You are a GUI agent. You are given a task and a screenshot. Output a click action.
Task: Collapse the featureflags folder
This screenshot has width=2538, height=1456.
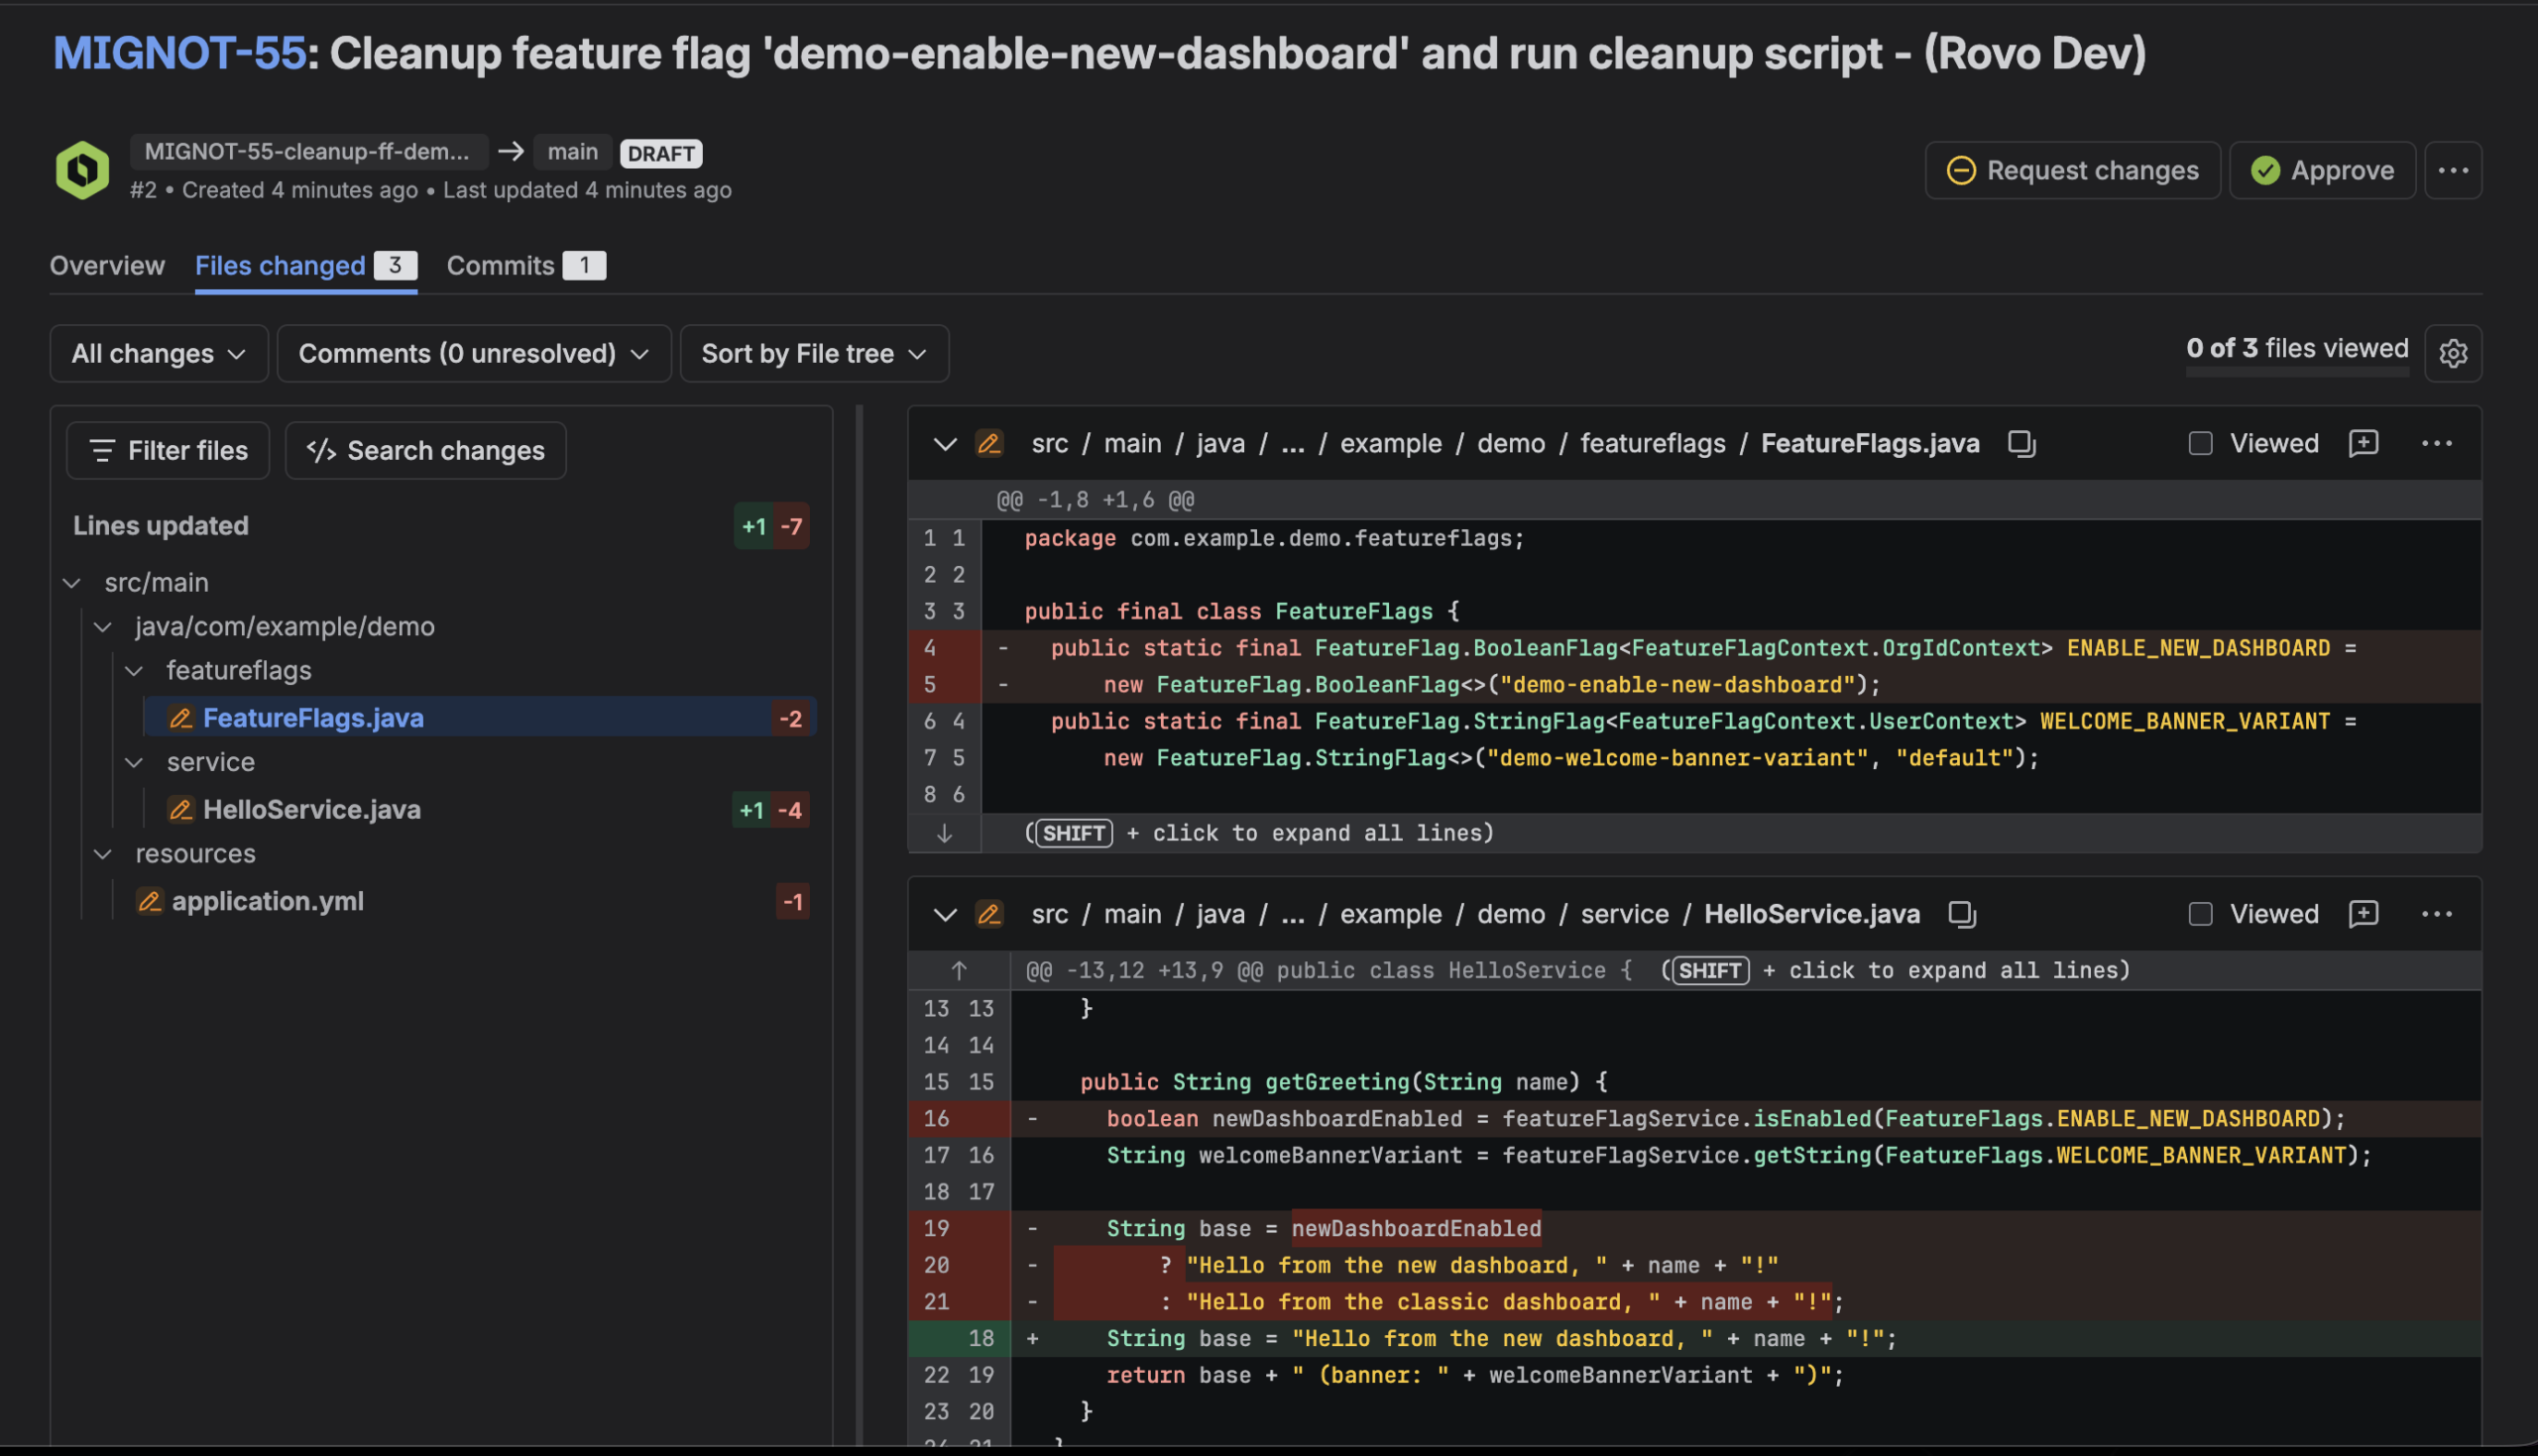coord(134,670)
